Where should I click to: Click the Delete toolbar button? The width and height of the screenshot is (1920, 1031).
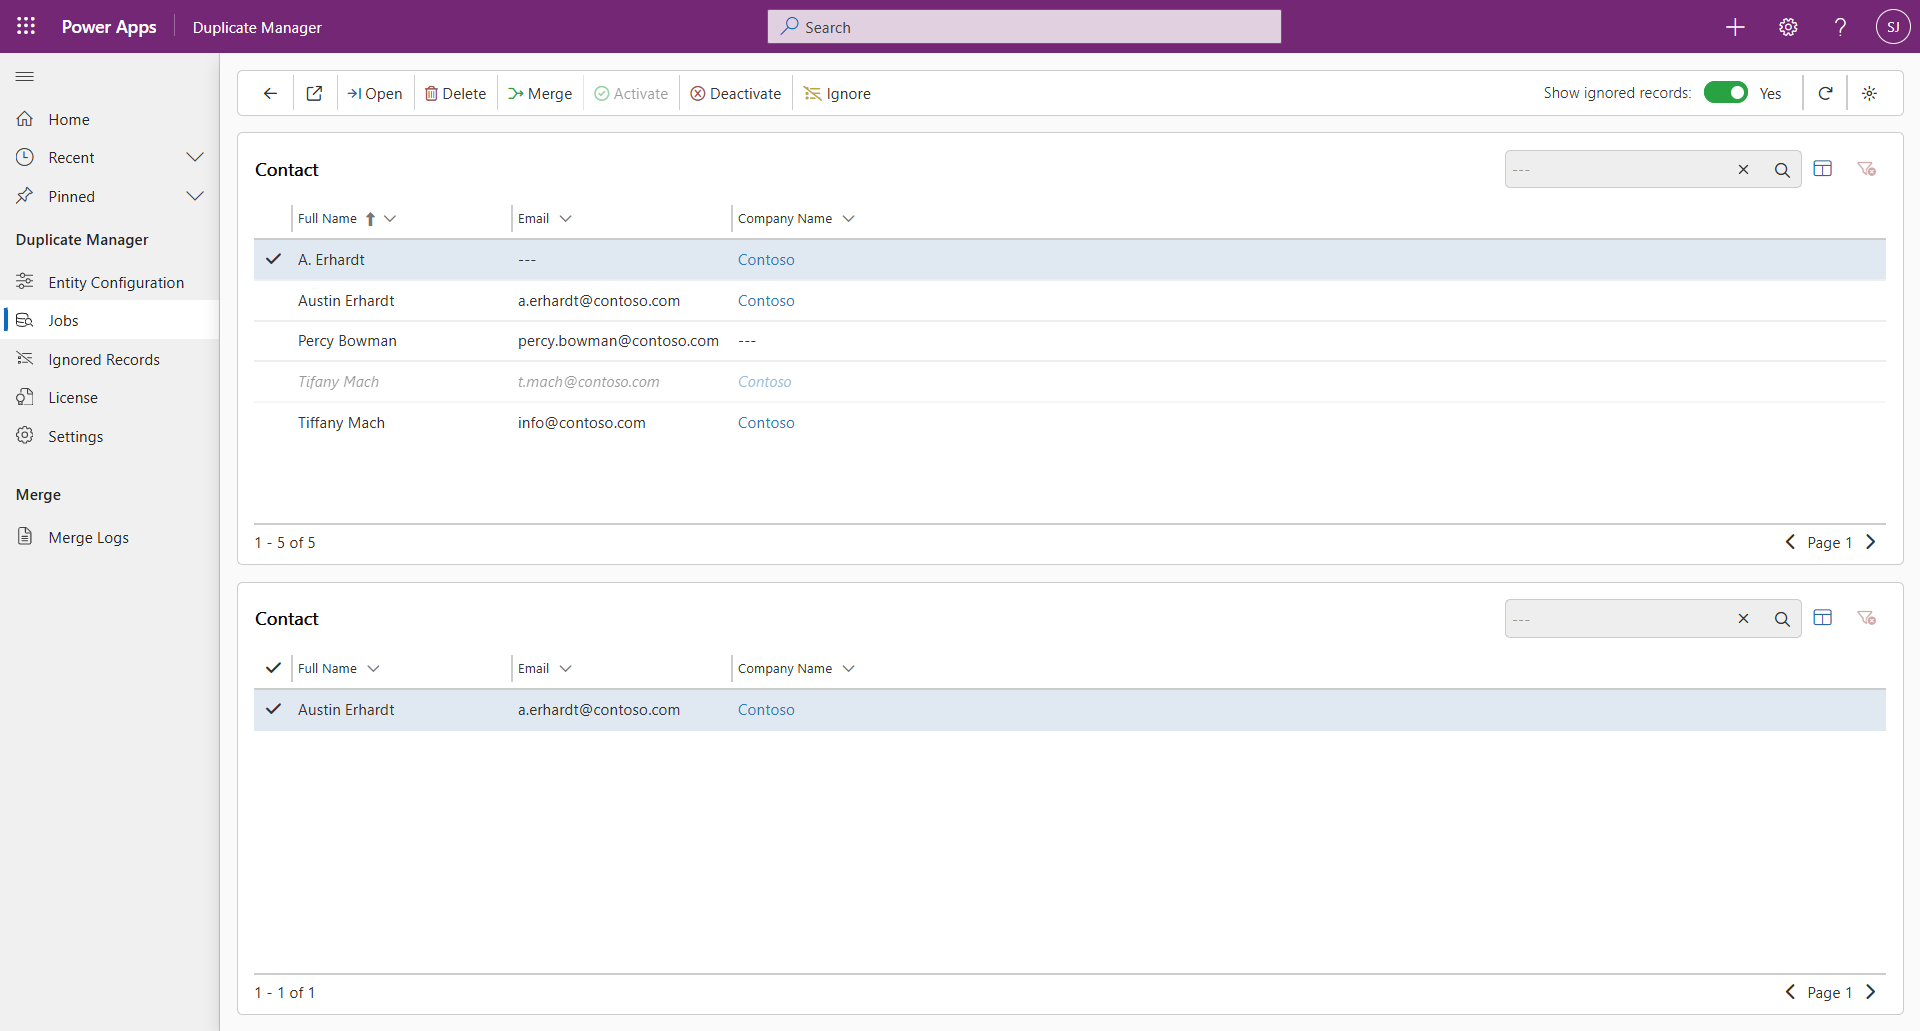coord(455,93)
